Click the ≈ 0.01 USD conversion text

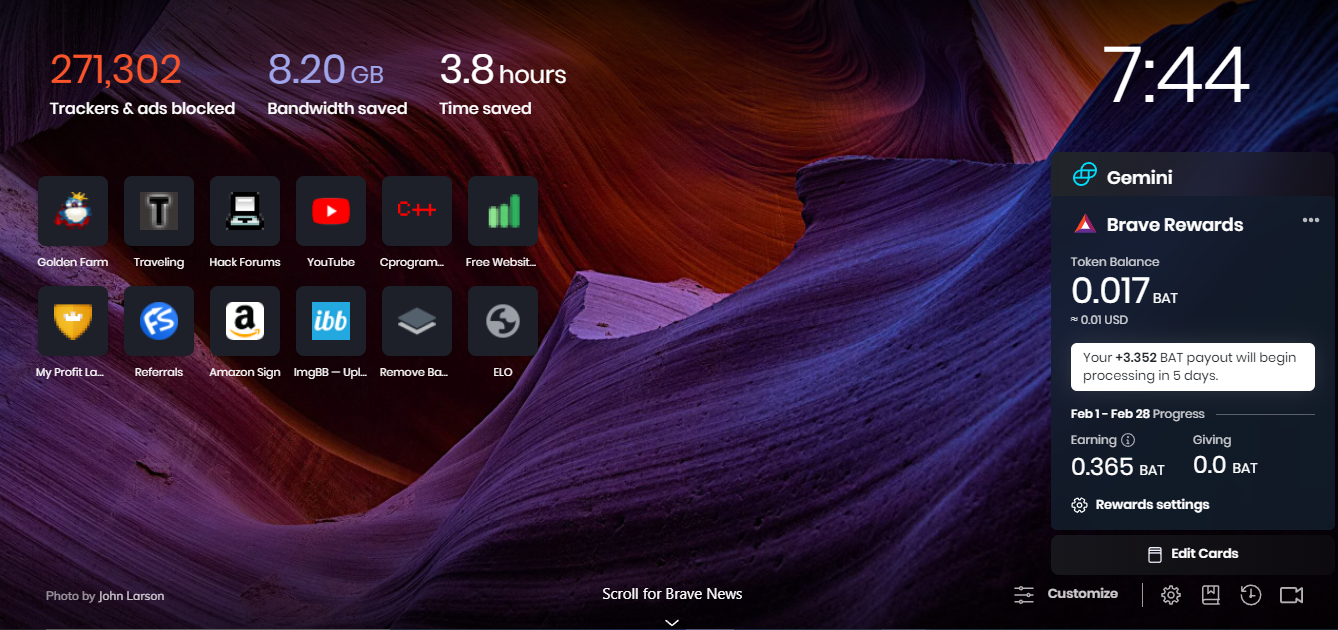(x=1100, y=320)
